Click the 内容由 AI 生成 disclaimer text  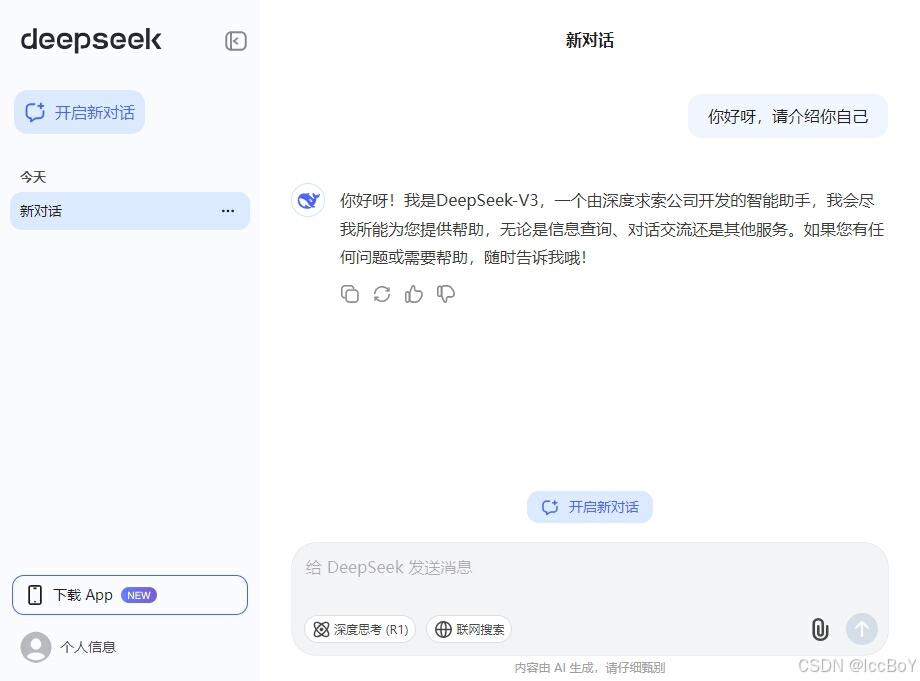tap(590, 668)
